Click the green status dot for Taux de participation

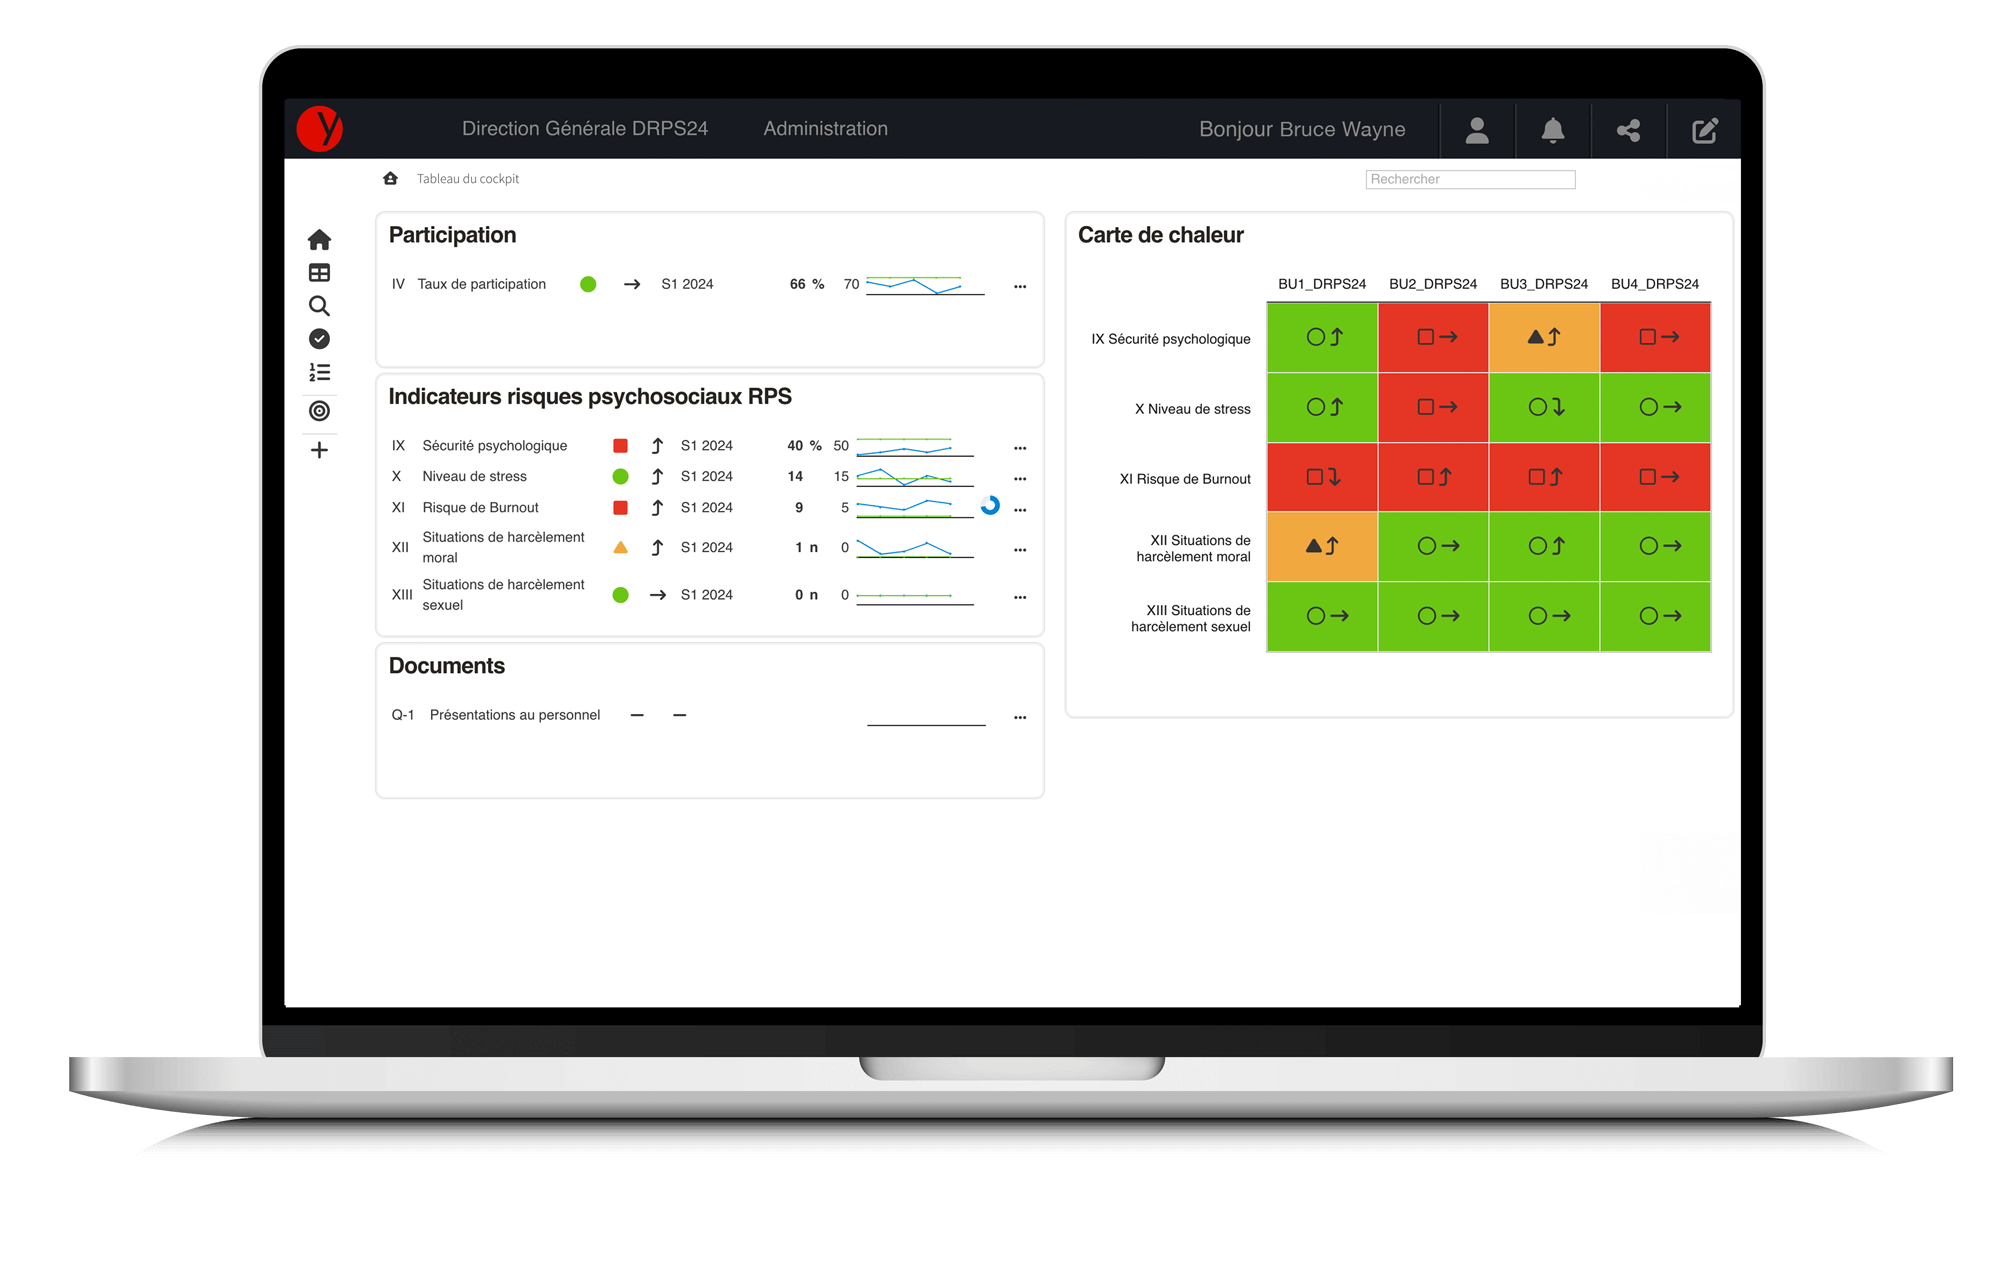click(588, 284)
